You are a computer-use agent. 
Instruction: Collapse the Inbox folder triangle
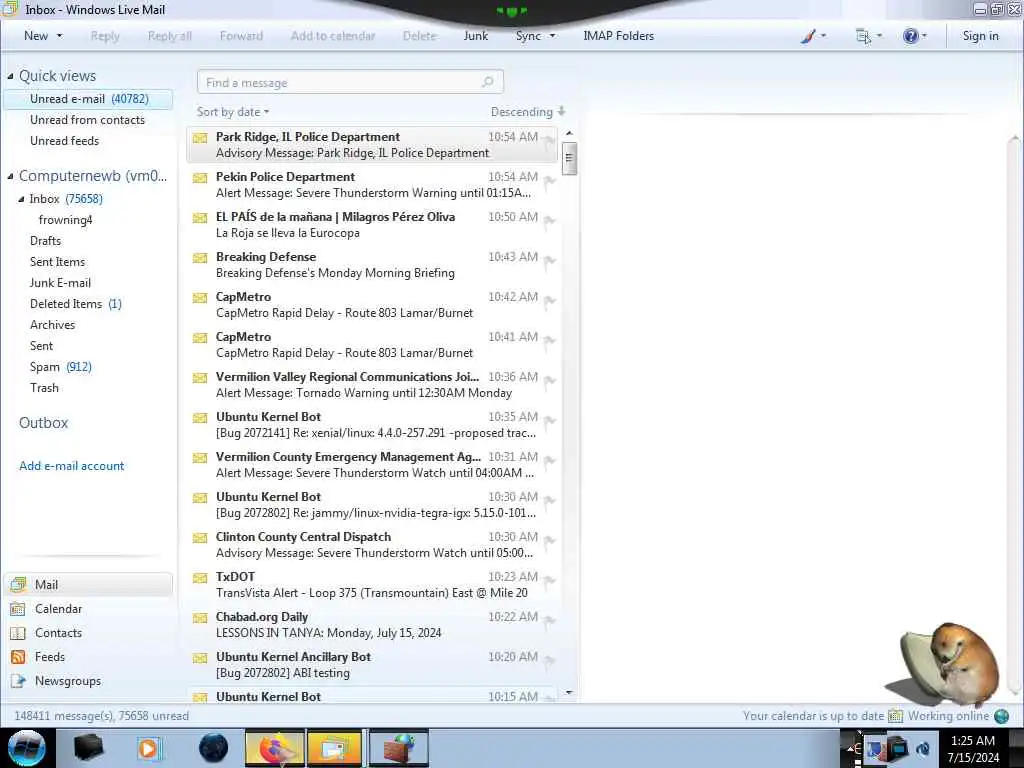tap(22, 199)
